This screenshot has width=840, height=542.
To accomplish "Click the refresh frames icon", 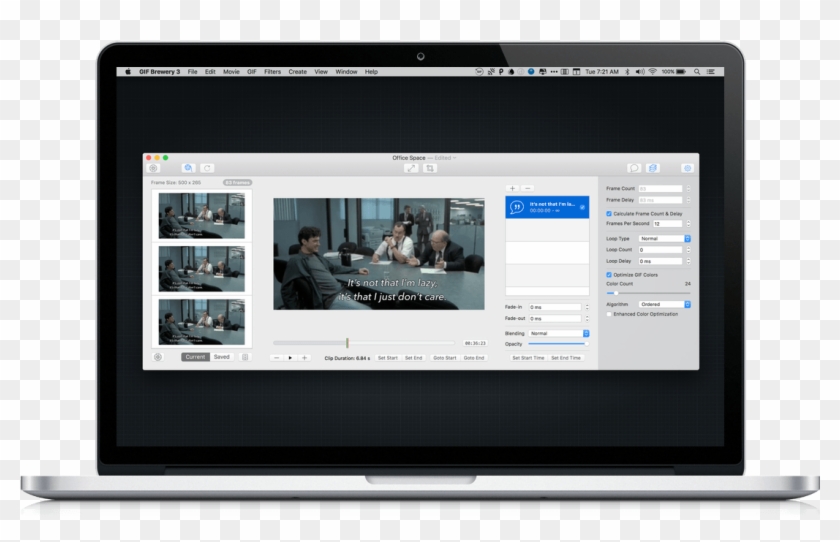I will 207,168.
